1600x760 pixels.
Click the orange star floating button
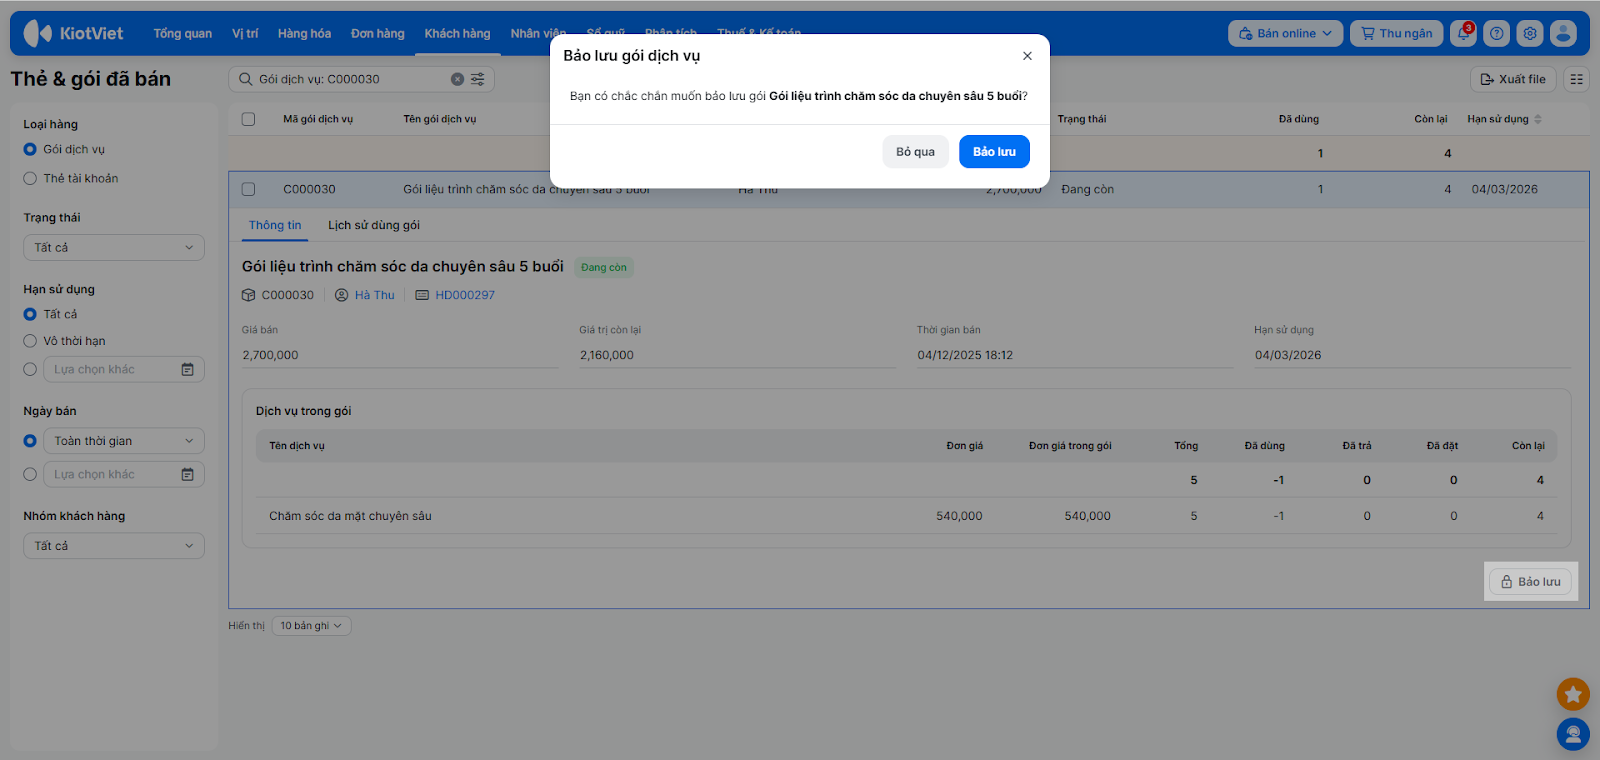(1573, 693)
